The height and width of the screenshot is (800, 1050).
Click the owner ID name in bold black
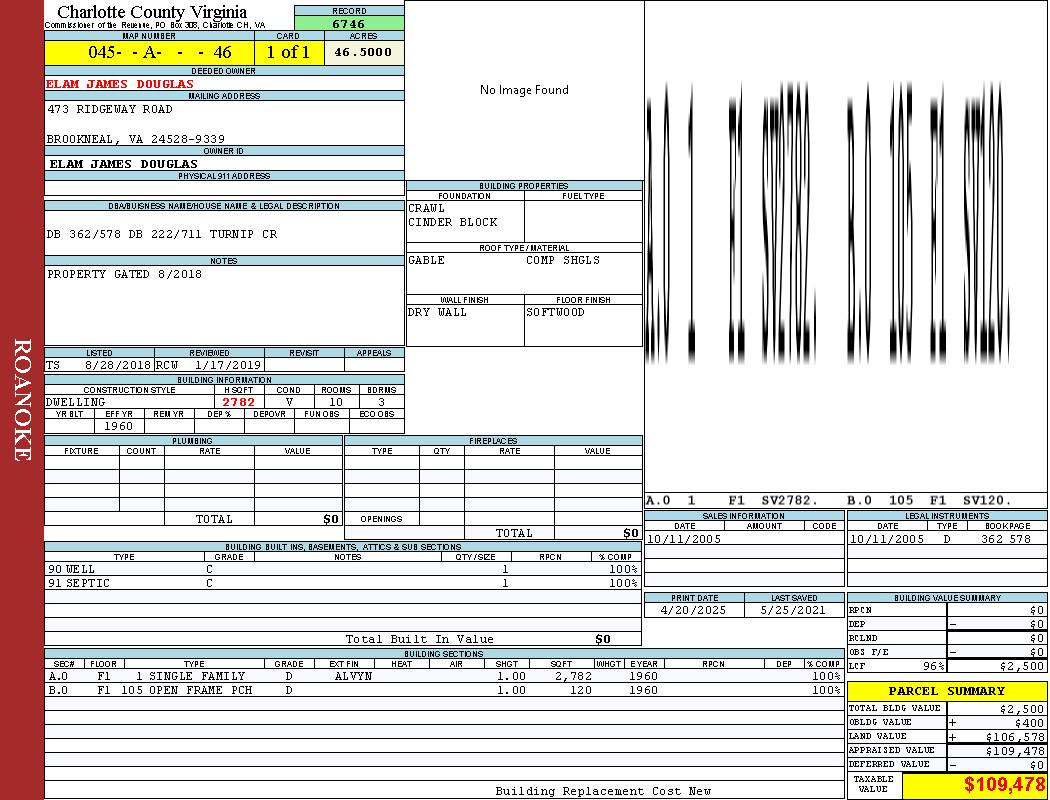123,164
